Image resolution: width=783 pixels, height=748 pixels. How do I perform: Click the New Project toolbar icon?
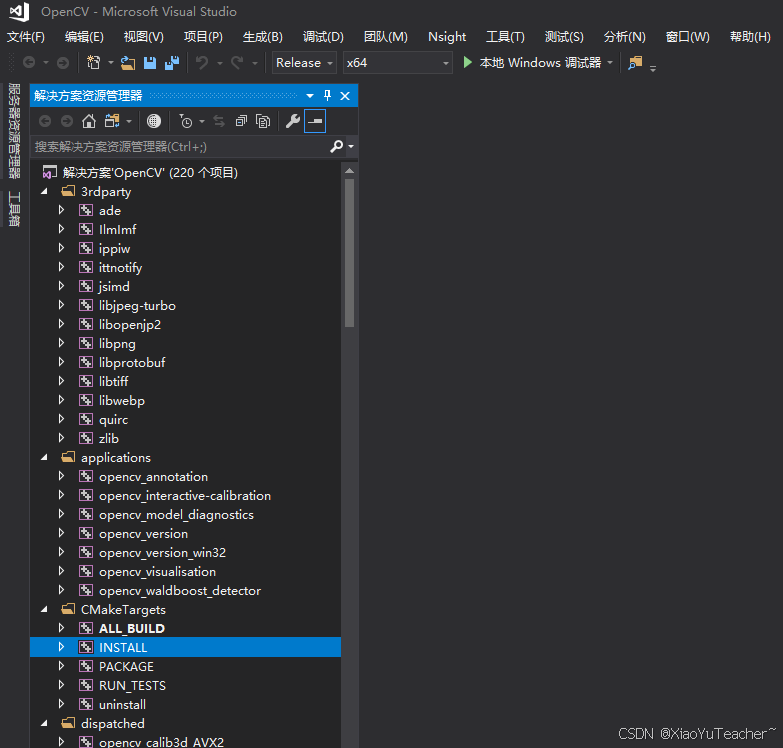[x=93, y=63]
